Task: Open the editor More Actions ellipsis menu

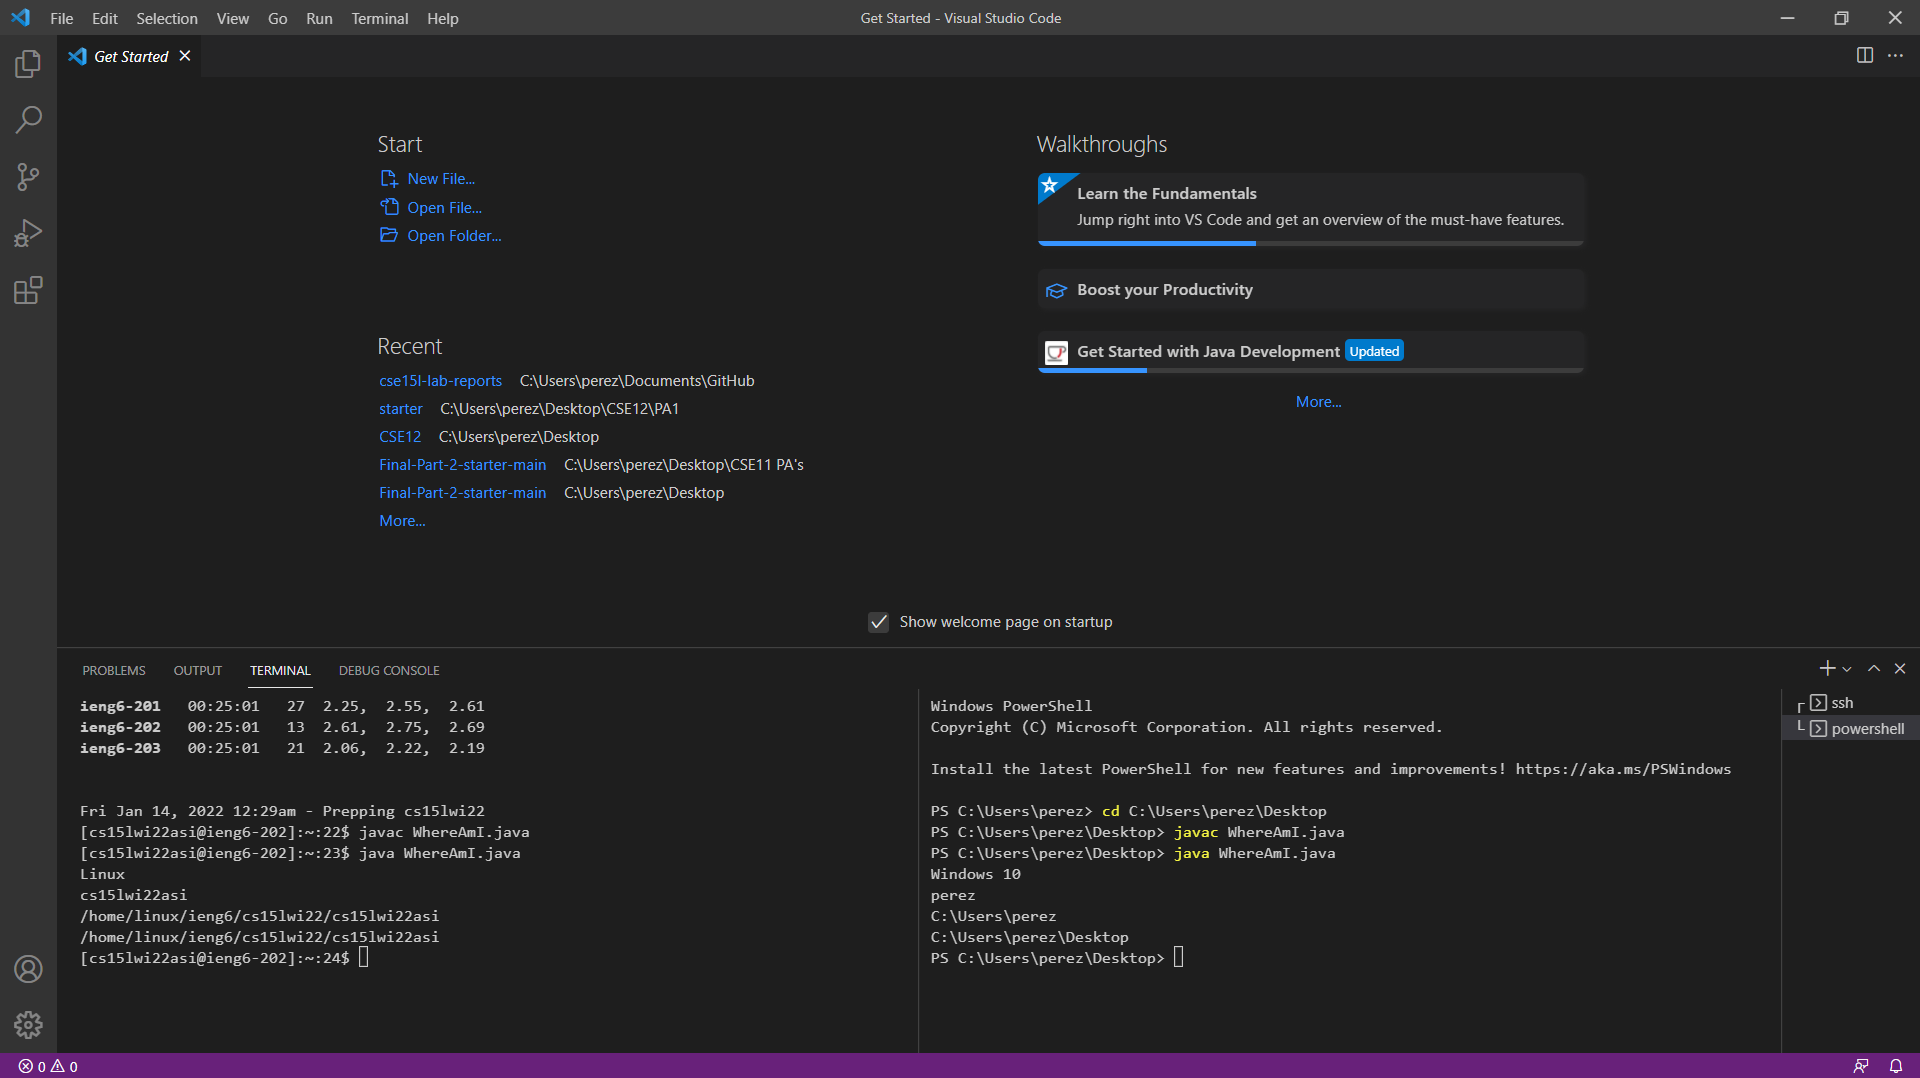Action: 1895,56
